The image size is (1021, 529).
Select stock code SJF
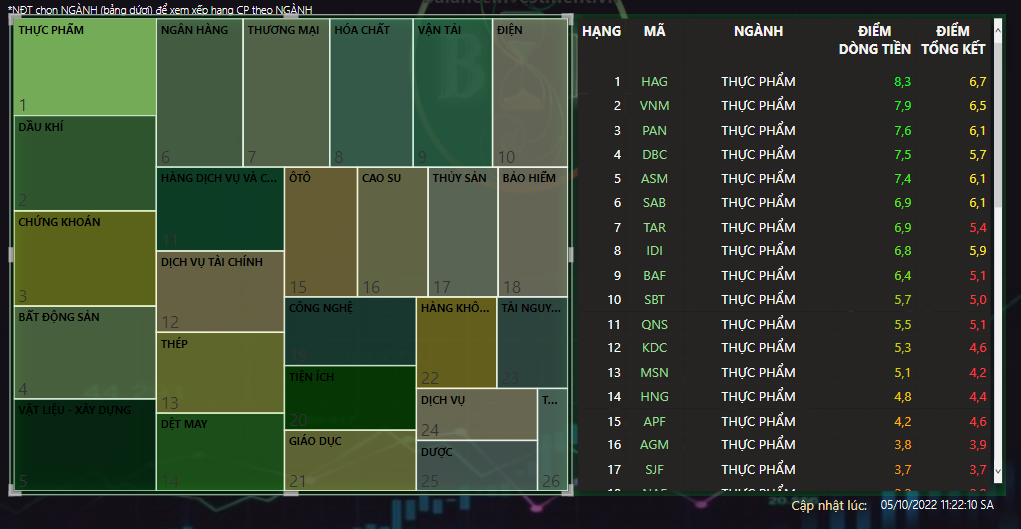pyautogui.click(x=654, y=470)
